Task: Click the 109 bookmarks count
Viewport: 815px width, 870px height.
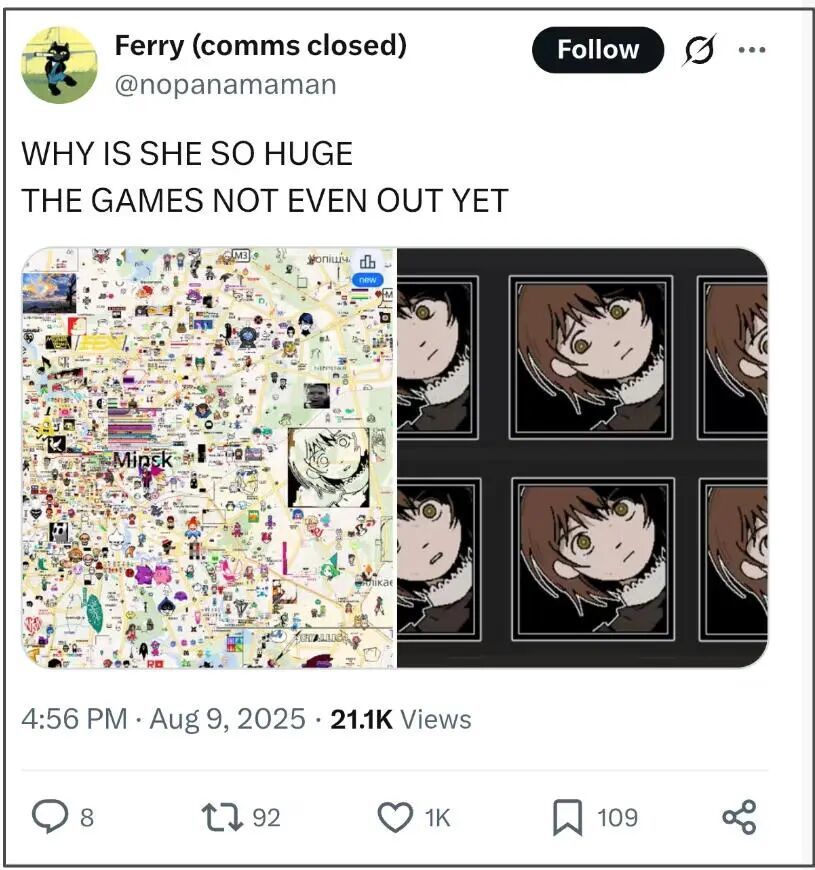Action: click(617, 817)
